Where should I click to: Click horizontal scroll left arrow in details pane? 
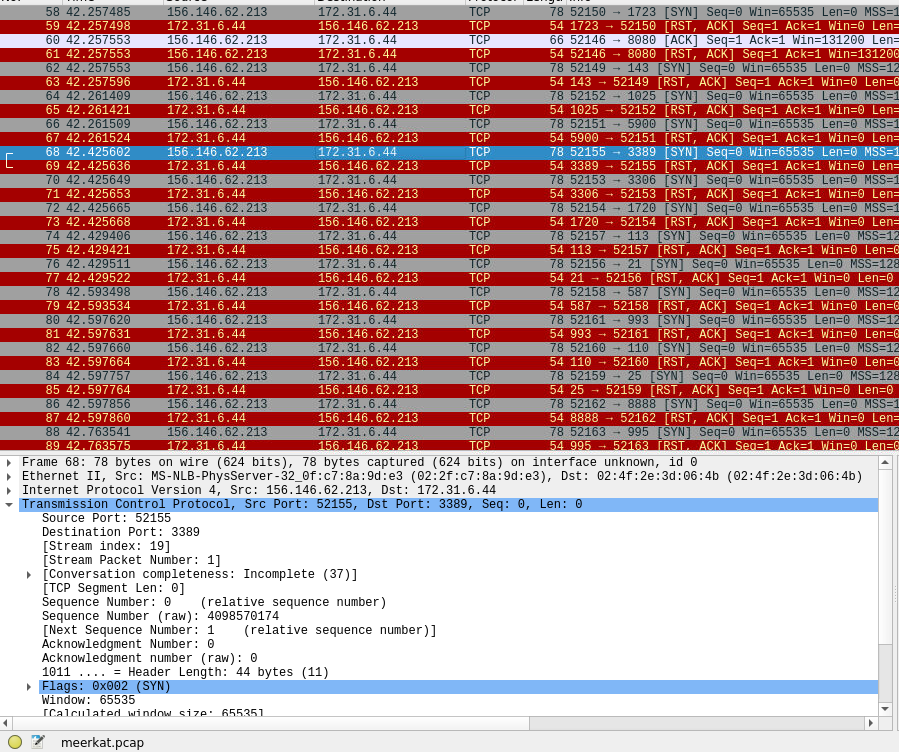(6, 723)
